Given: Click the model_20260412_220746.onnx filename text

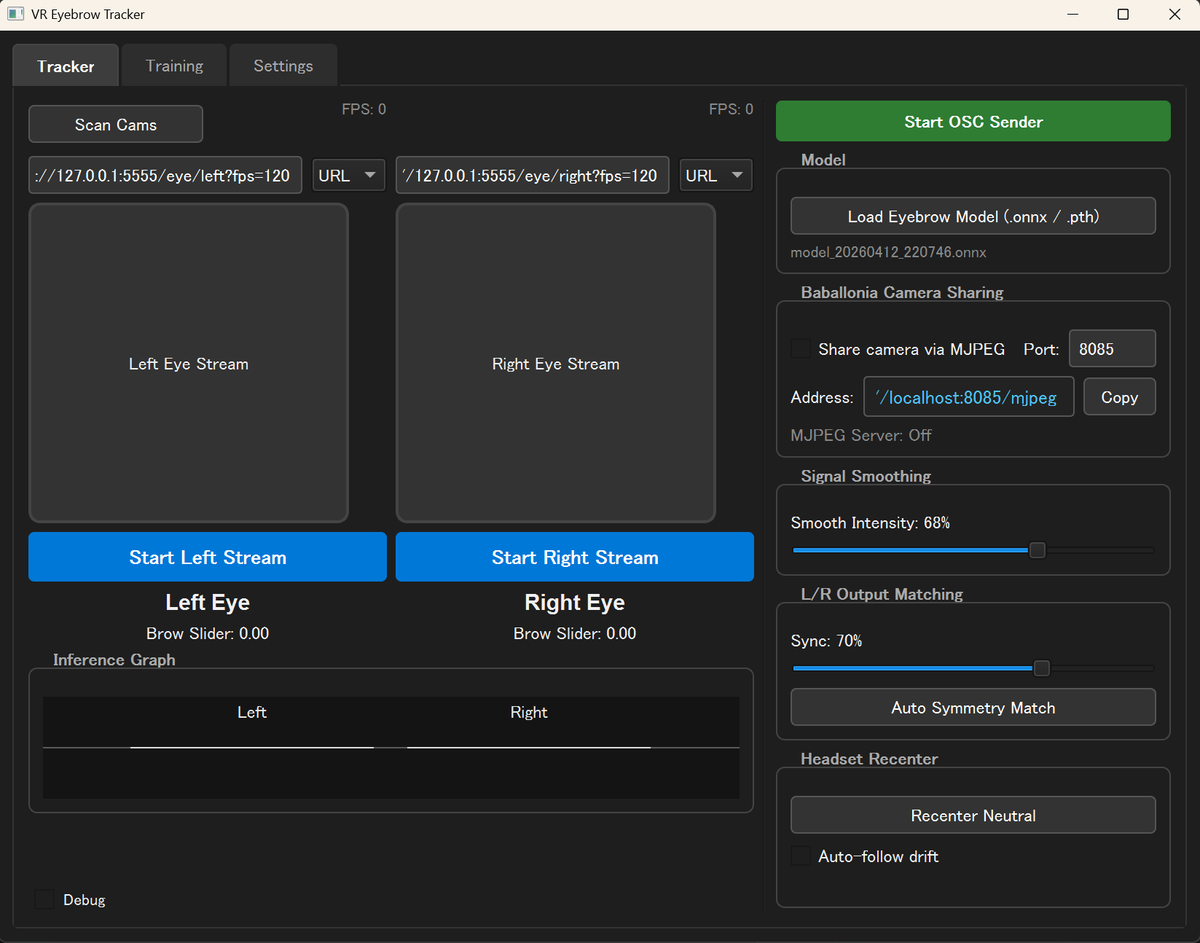Looking at the screenshot, I should coord(888,253).
